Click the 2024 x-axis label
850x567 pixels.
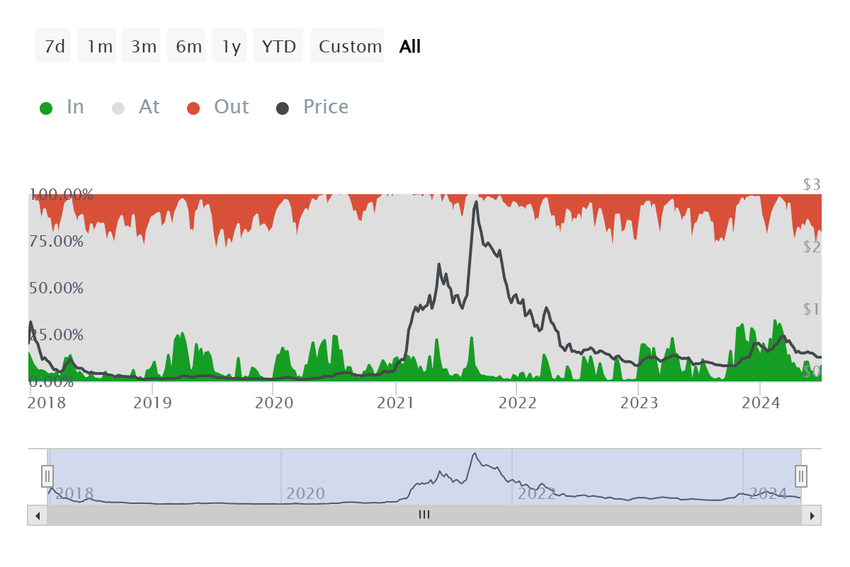click(x=761, y=403)
